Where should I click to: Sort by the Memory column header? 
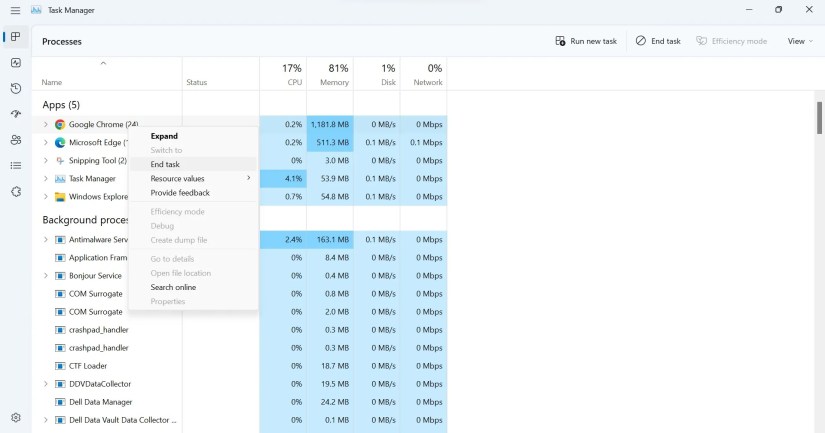click(x=330, y=74)
